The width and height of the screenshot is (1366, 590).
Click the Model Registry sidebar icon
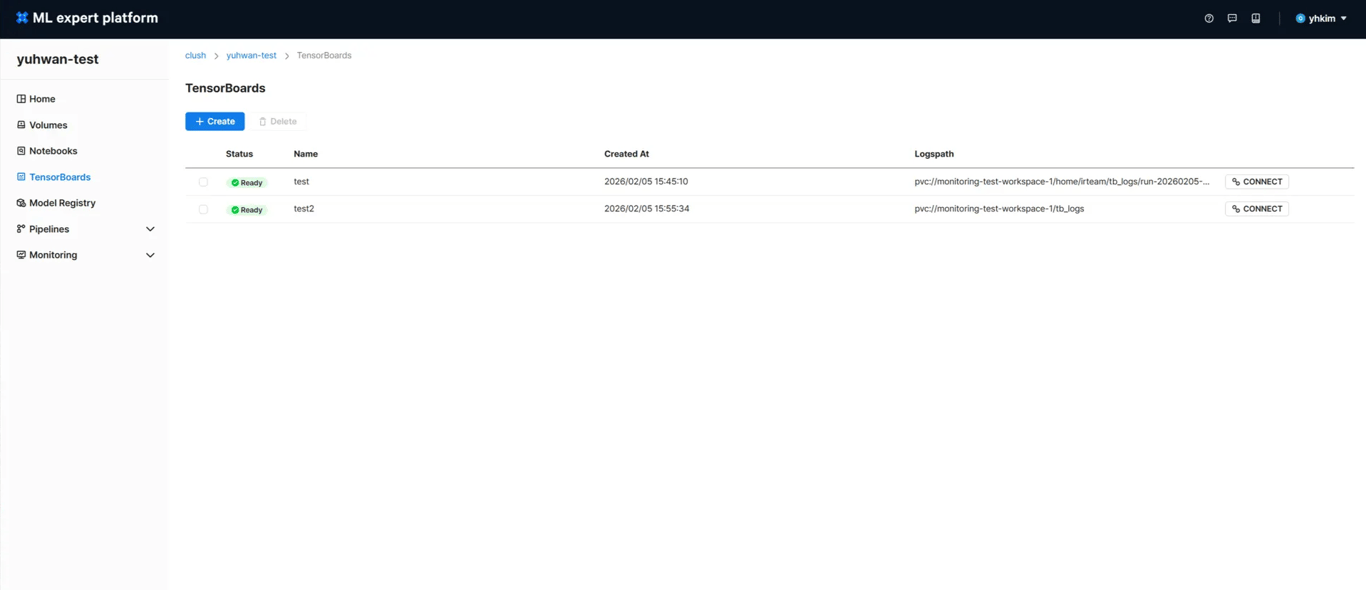(21, 203)
